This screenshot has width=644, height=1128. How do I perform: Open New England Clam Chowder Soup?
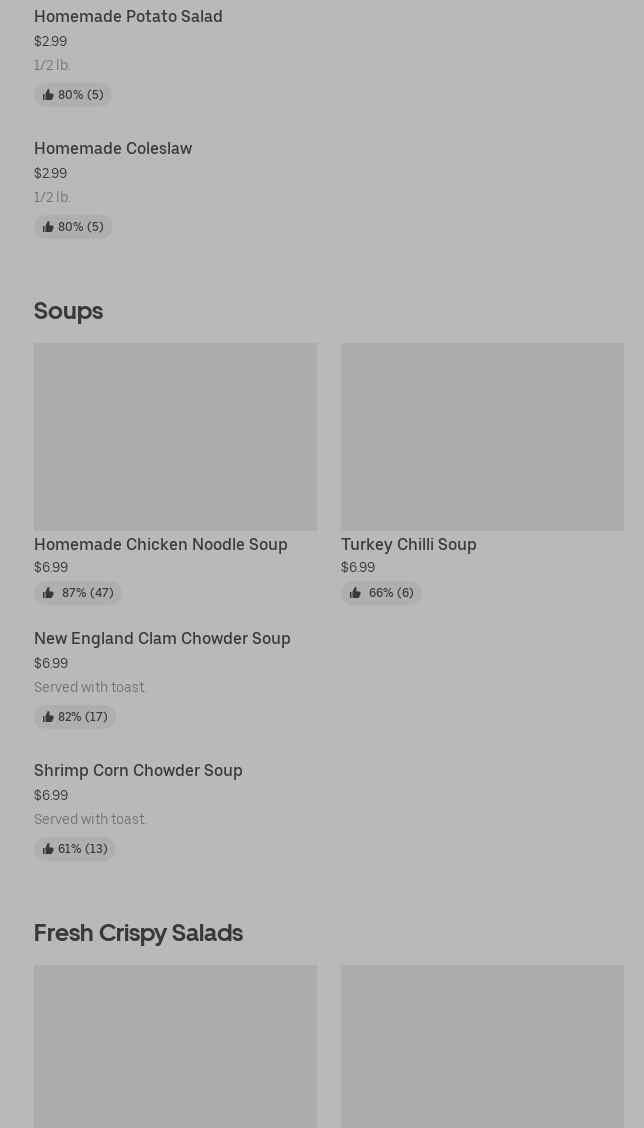(x=162, y=638)
